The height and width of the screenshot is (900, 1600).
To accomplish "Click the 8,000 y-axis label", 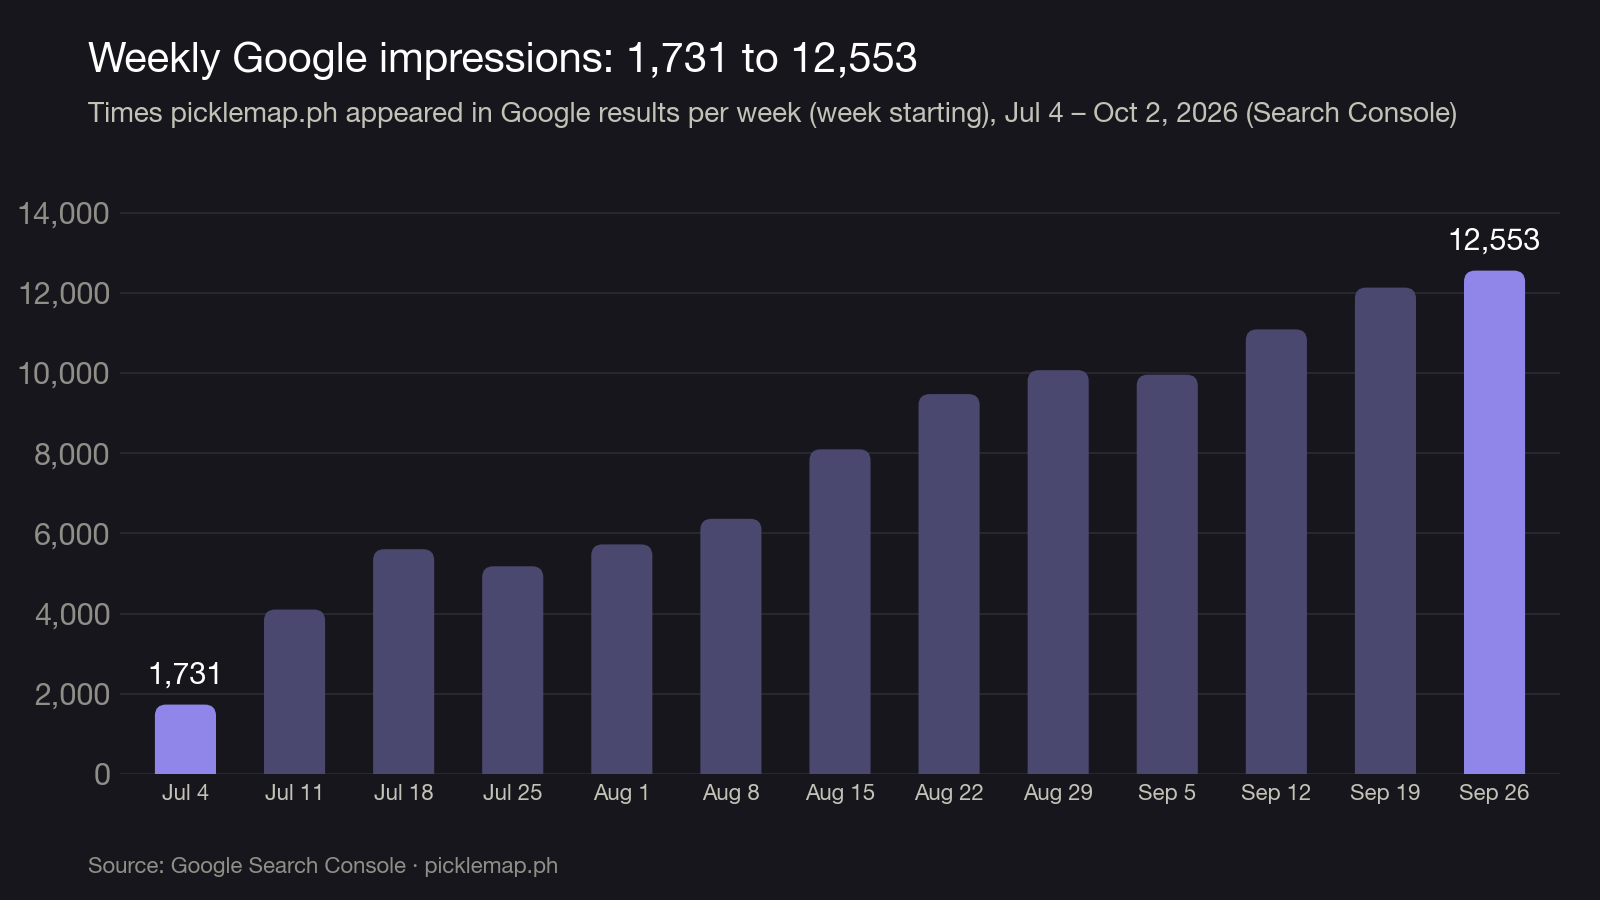I will tap(72, 454).
